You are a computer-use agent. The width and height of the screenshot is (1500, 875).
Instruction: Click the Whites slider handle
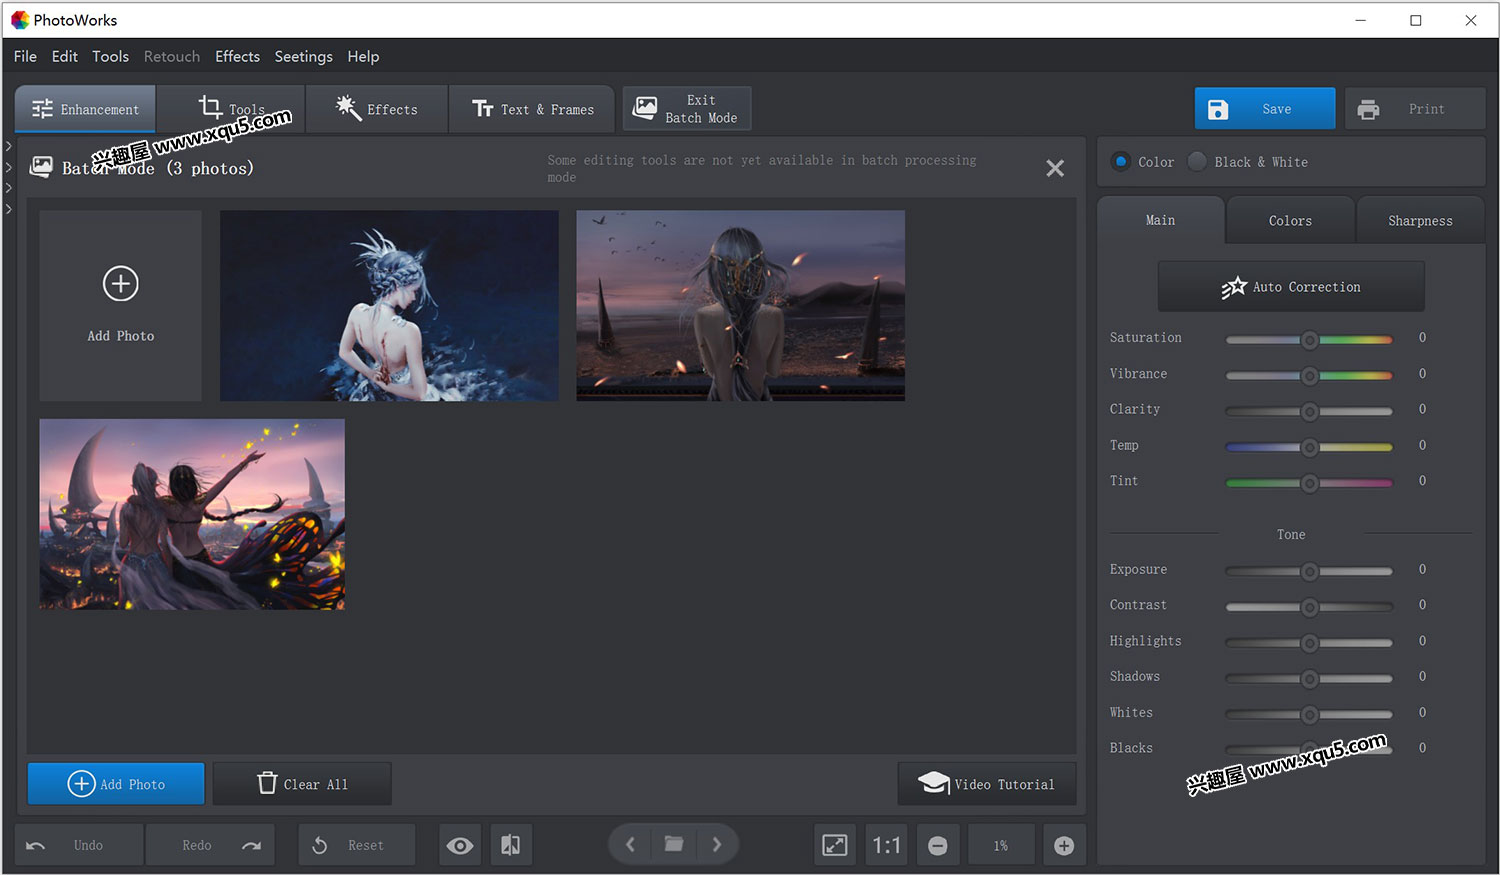click(1309, 714)
